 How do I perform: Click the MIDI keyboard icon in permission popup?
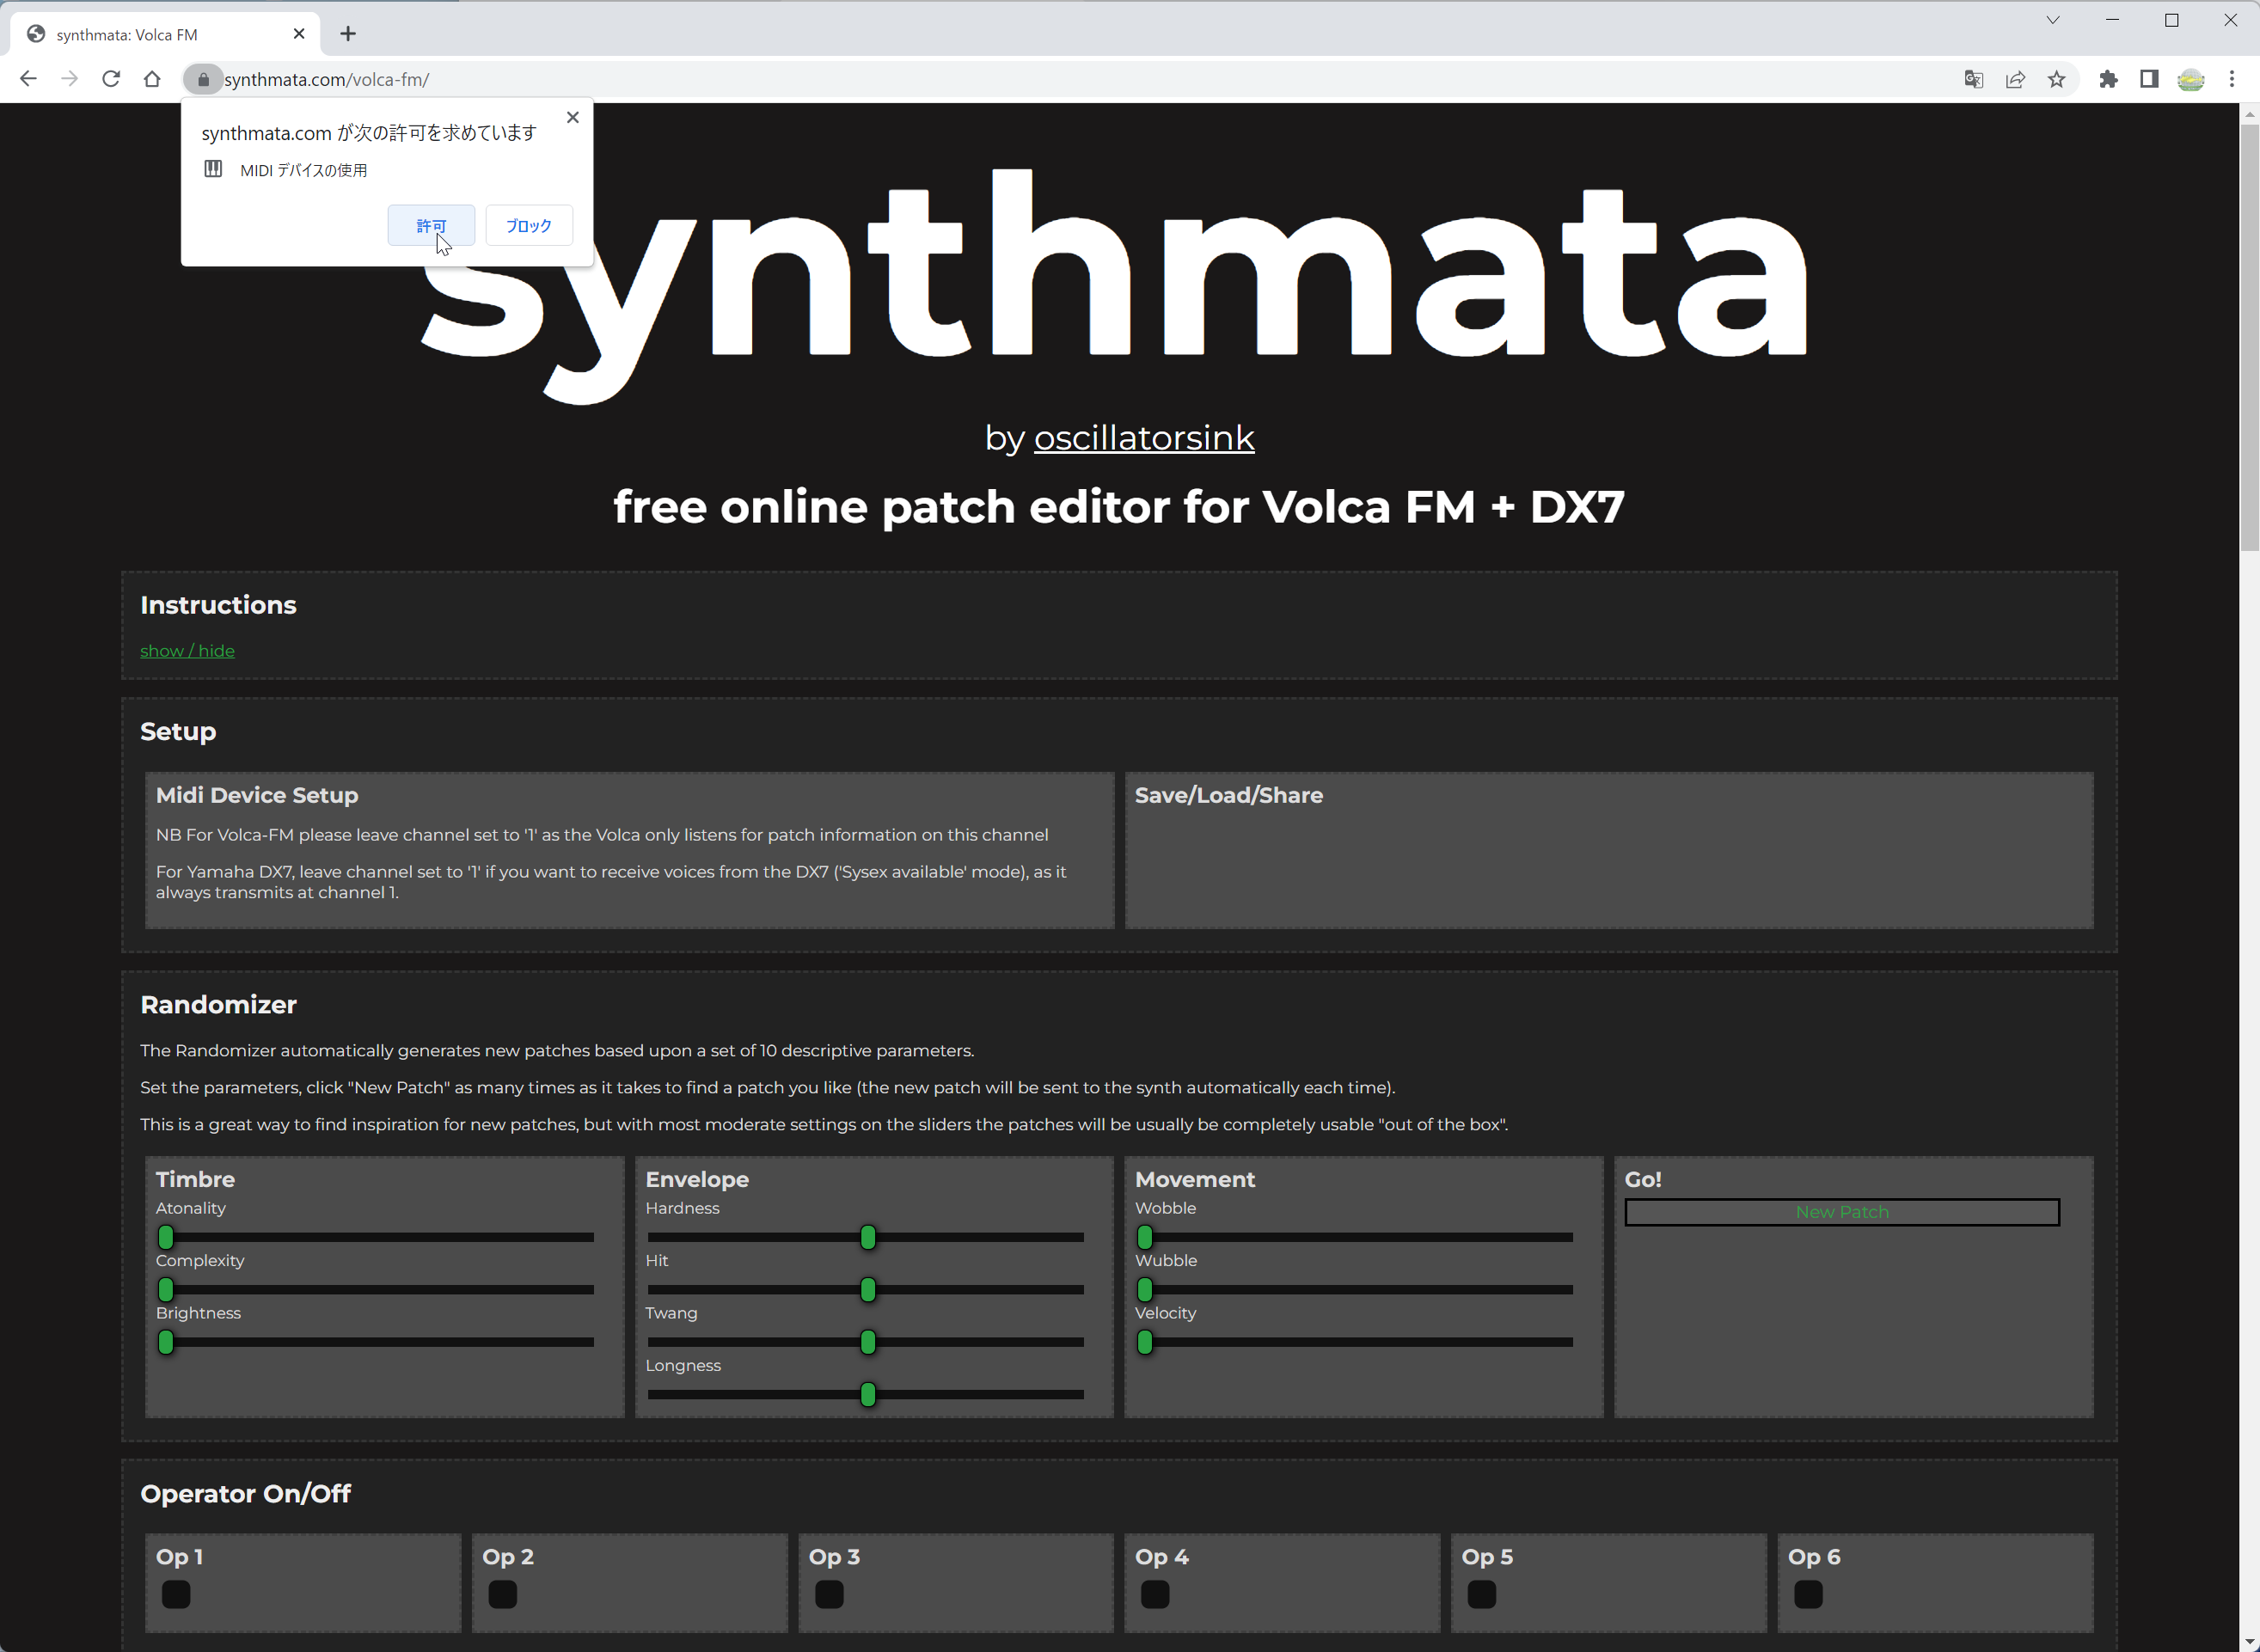(x=213, y=169)
